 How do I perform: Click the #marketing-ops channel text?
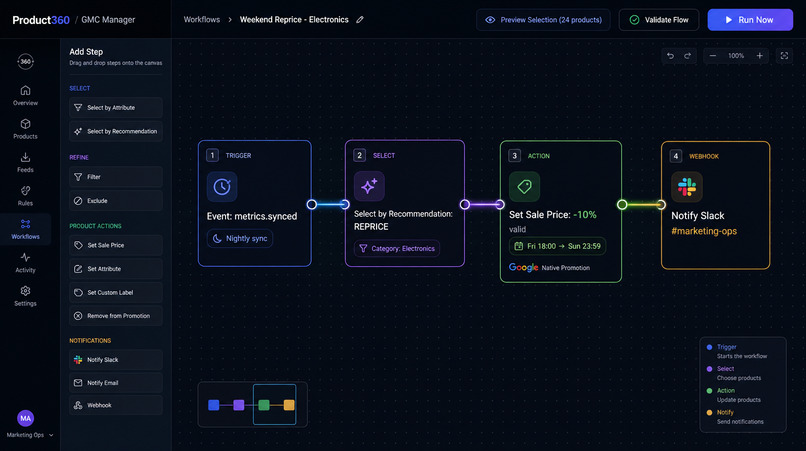pos(704,231)
